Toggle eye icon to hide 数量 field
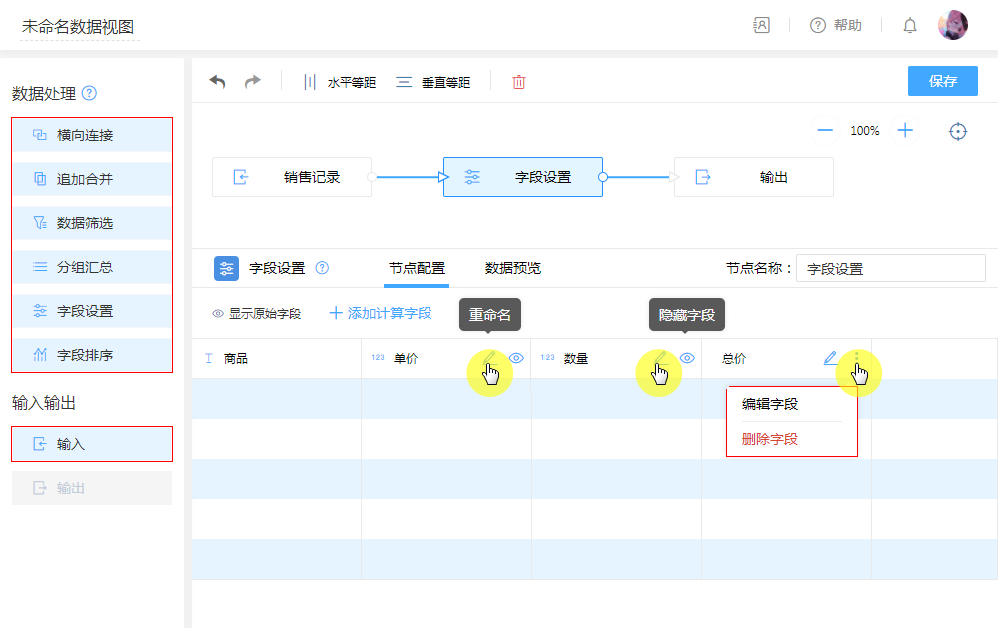 tap(687, 358)
